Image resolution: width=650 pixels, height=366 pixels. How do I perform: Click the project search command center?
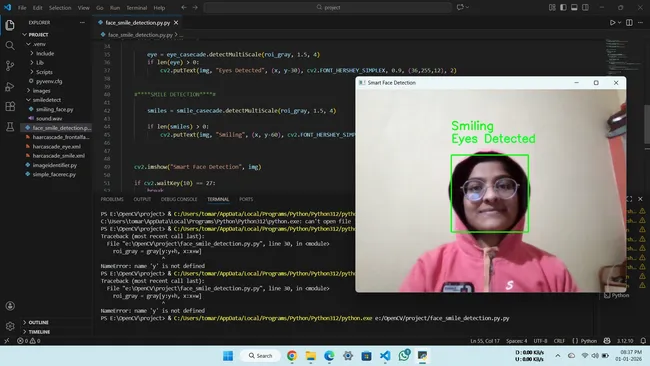327,7
